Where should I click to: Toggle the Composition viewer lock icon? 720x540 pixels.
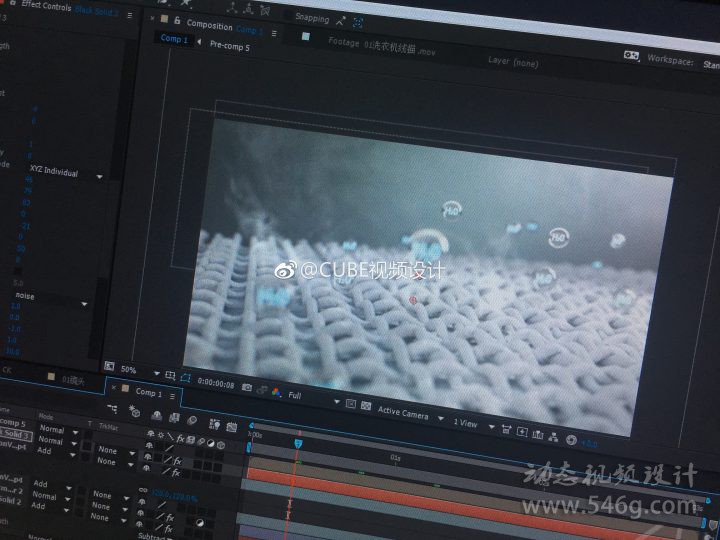[177, 20]
